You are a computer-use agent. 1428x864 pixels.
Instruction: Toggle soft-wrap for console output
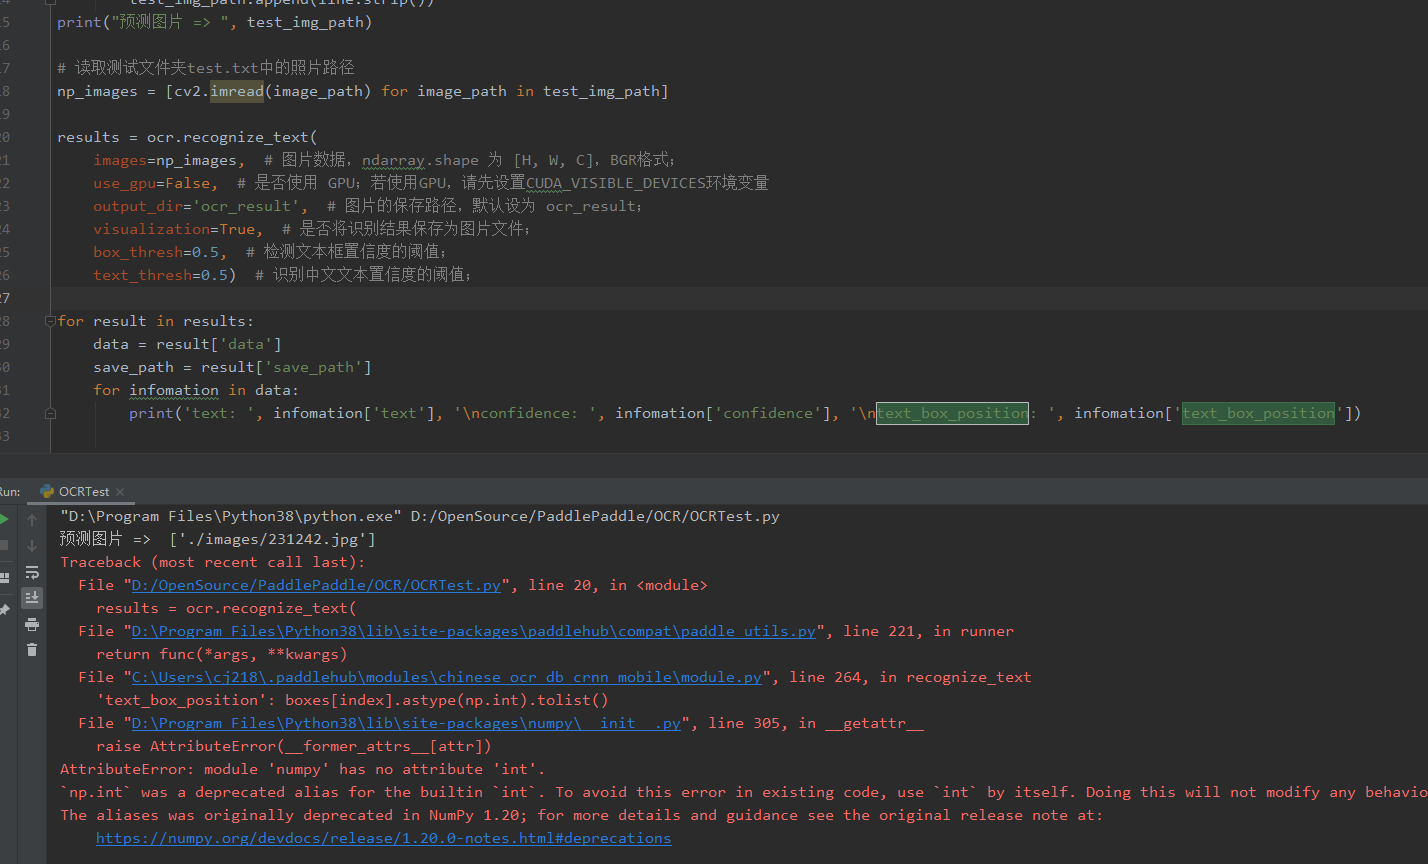coord(32,571)
